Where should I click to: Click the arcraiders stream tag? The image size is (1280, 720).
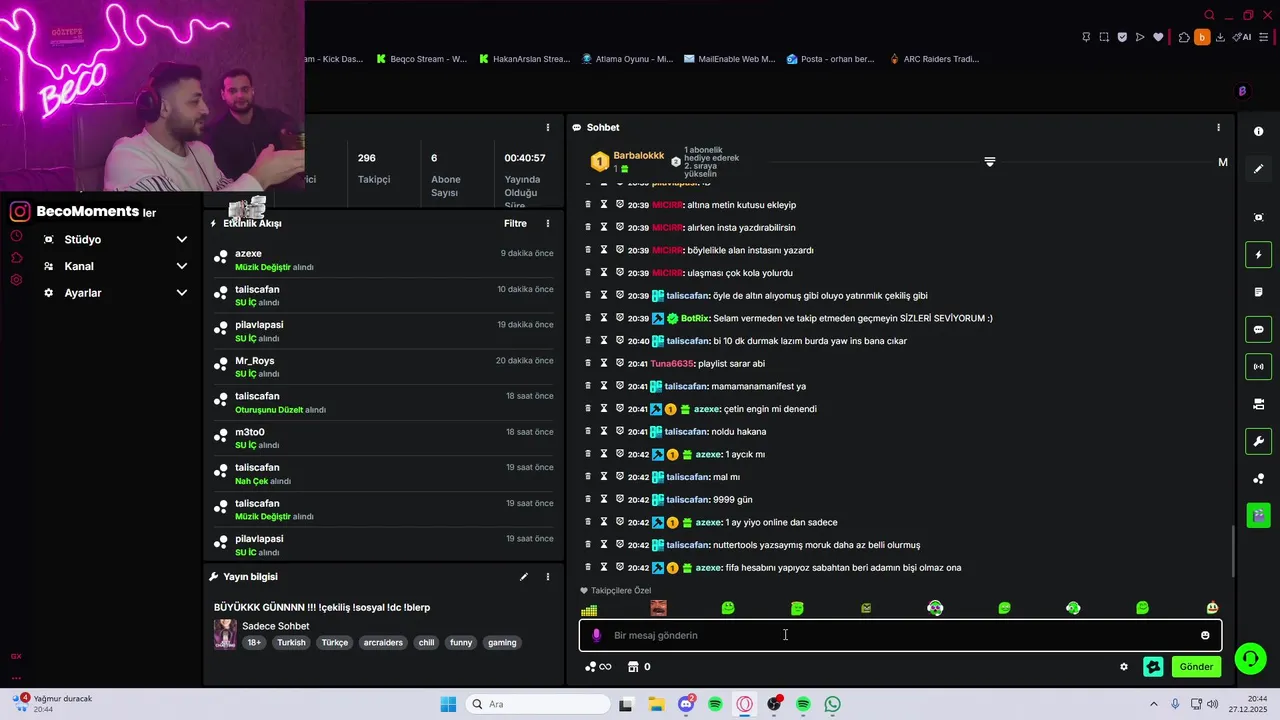click(383, 643)
